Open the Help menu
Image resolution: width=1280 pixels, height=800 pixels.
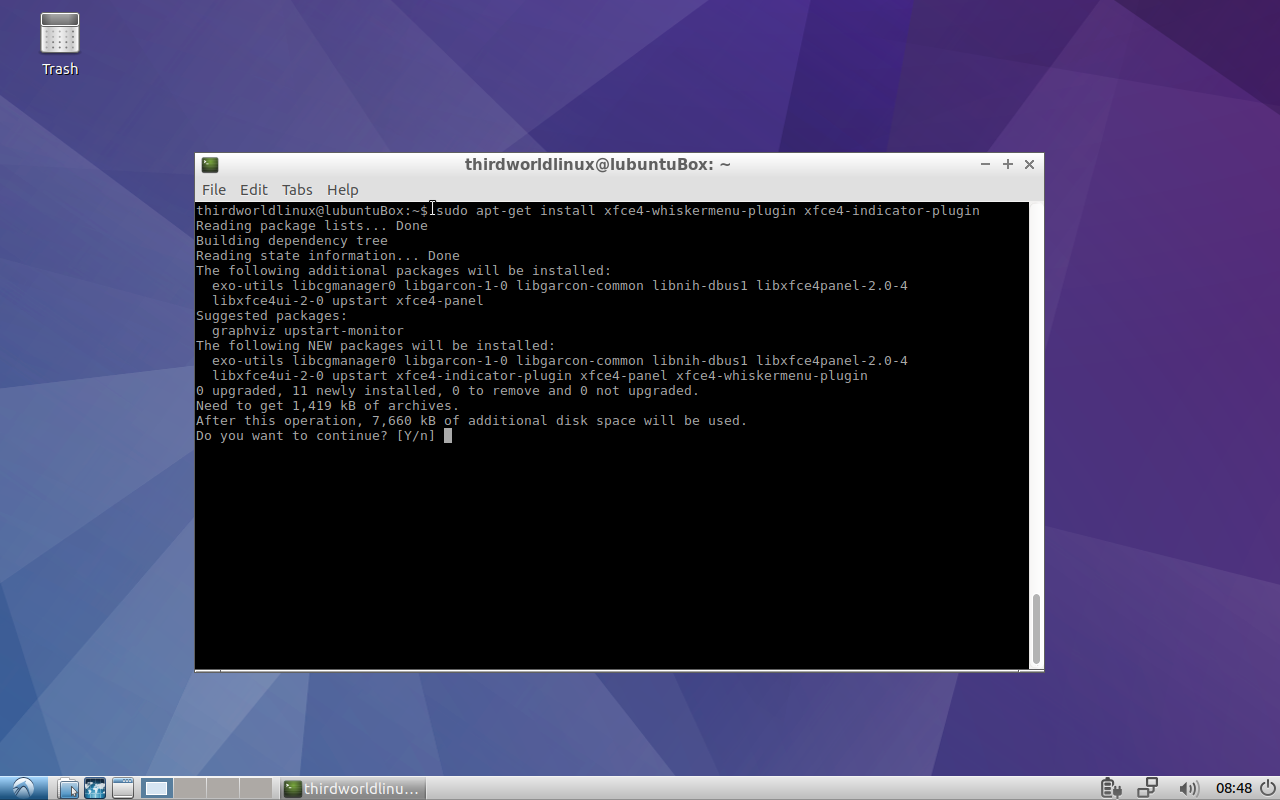[342, 189]
